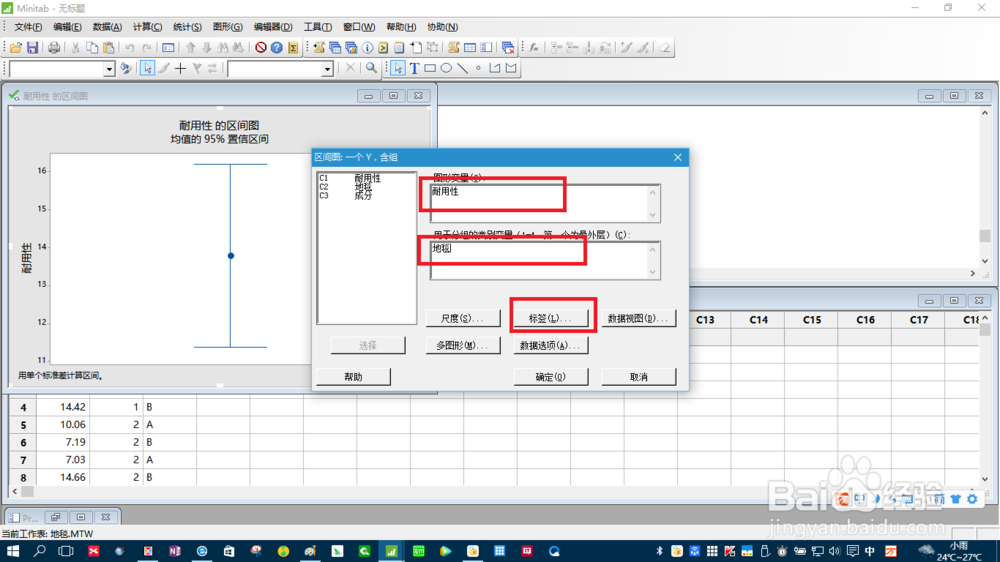Open the fx formula icon
The image size is (1000, 562).
(x=534, y=47)
